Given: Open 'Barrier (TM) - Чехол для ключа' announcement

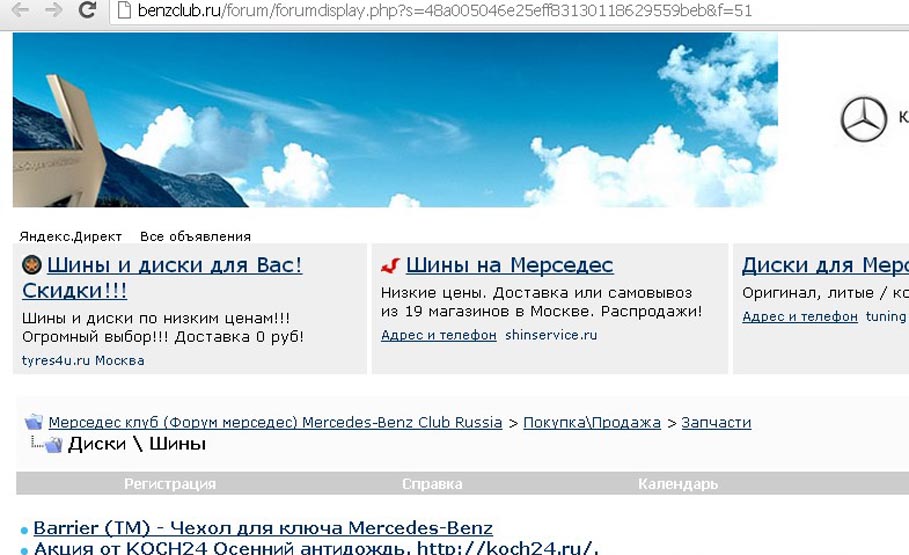Looking at the screenshot, I should tap(263, 528).
